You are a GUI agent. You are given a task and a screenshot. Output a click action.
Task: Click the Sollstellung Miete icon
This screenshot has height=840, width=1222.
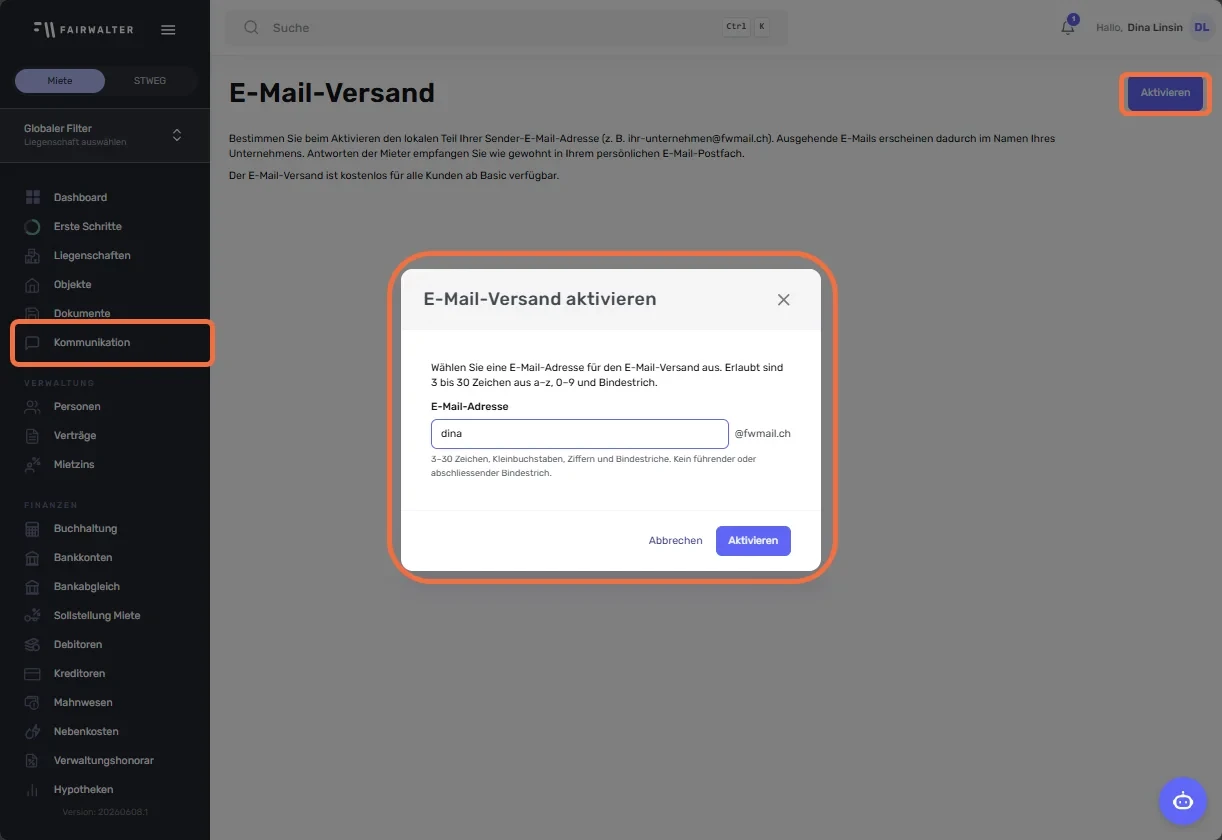[x=33, y=615]
